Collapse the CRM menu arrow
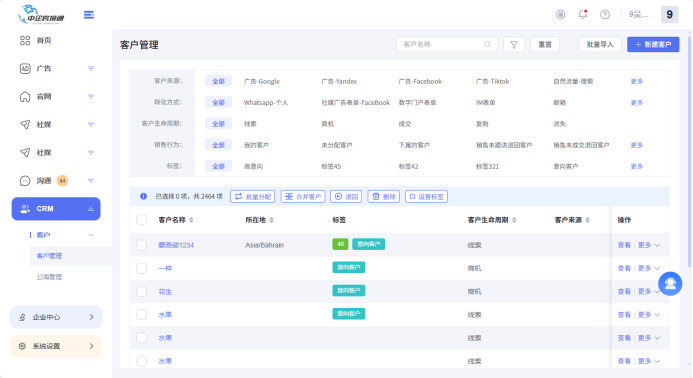This screenshot has height=378, width=693. click(91, 209)
